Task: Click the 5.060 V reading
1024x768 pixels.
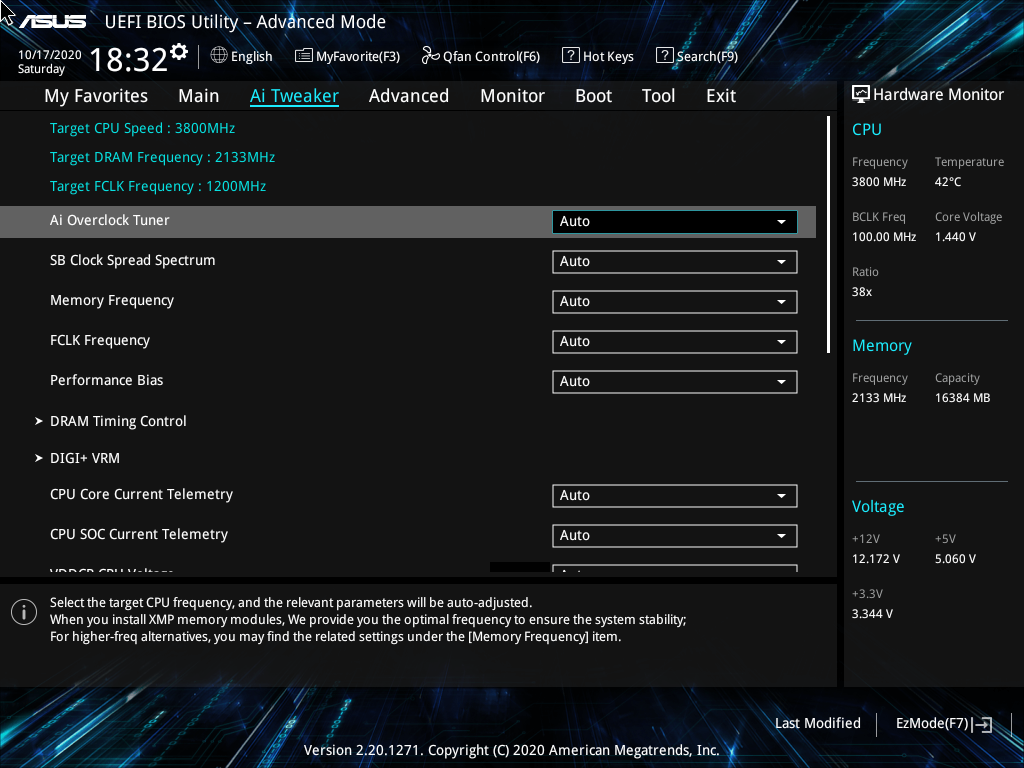Action: (955, 559)
